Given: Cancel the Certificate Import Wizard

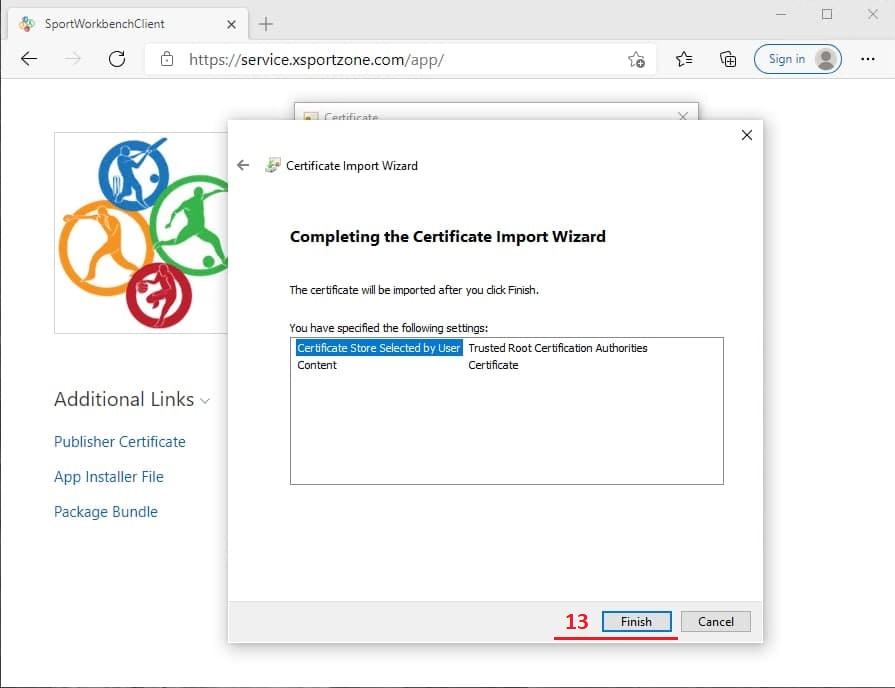Looking at the screenshot, I should coord(715,621).
